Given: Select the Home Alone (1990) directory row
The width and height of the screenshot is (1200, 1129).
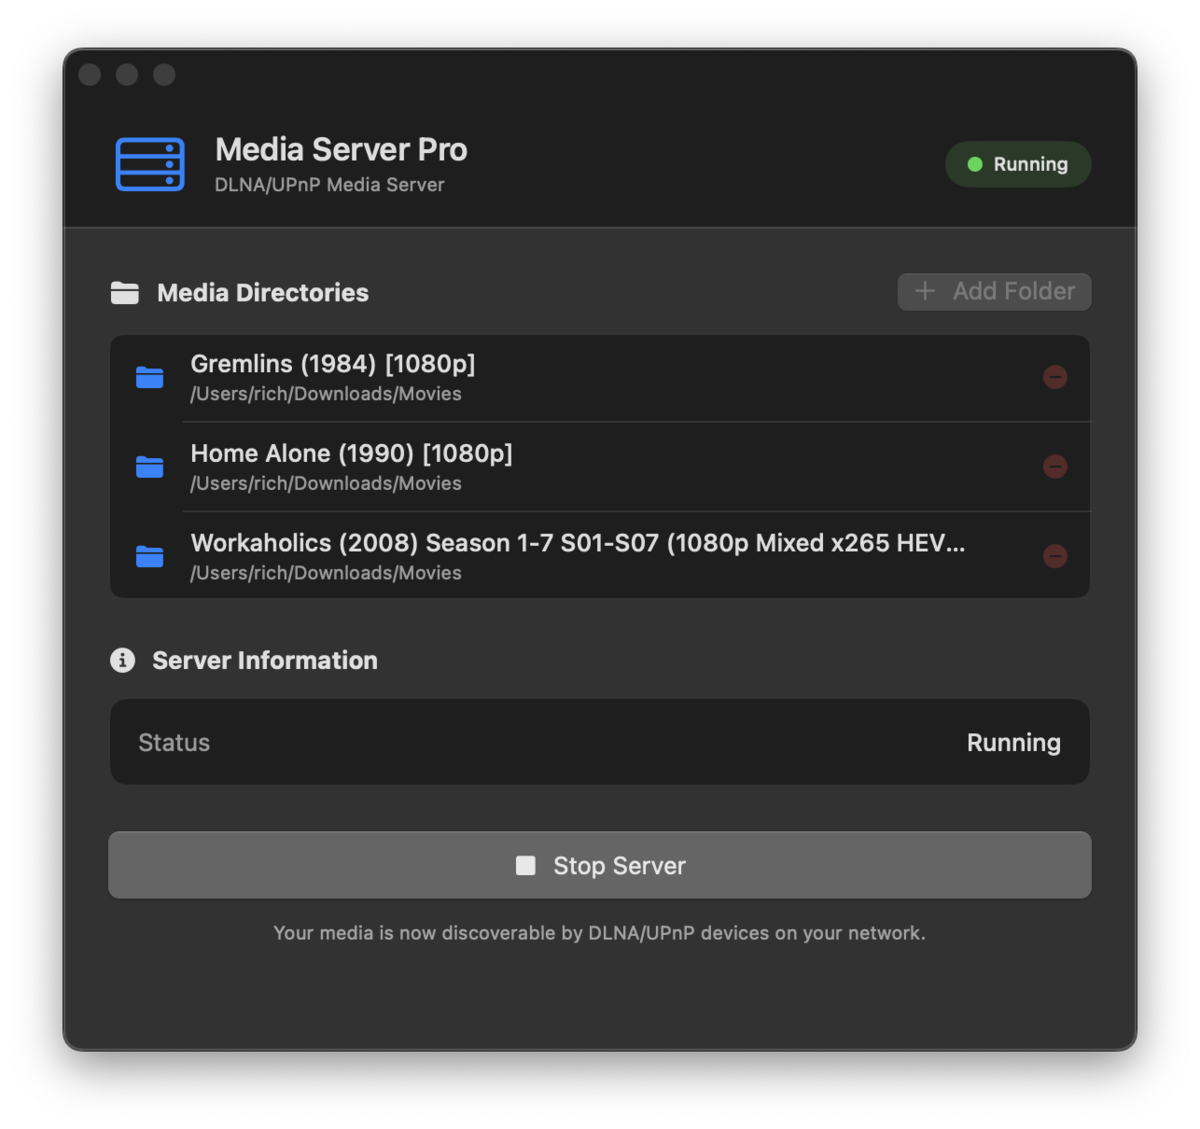Looking at the screenshot, I should pyautogui.click(x=600, y=467).
